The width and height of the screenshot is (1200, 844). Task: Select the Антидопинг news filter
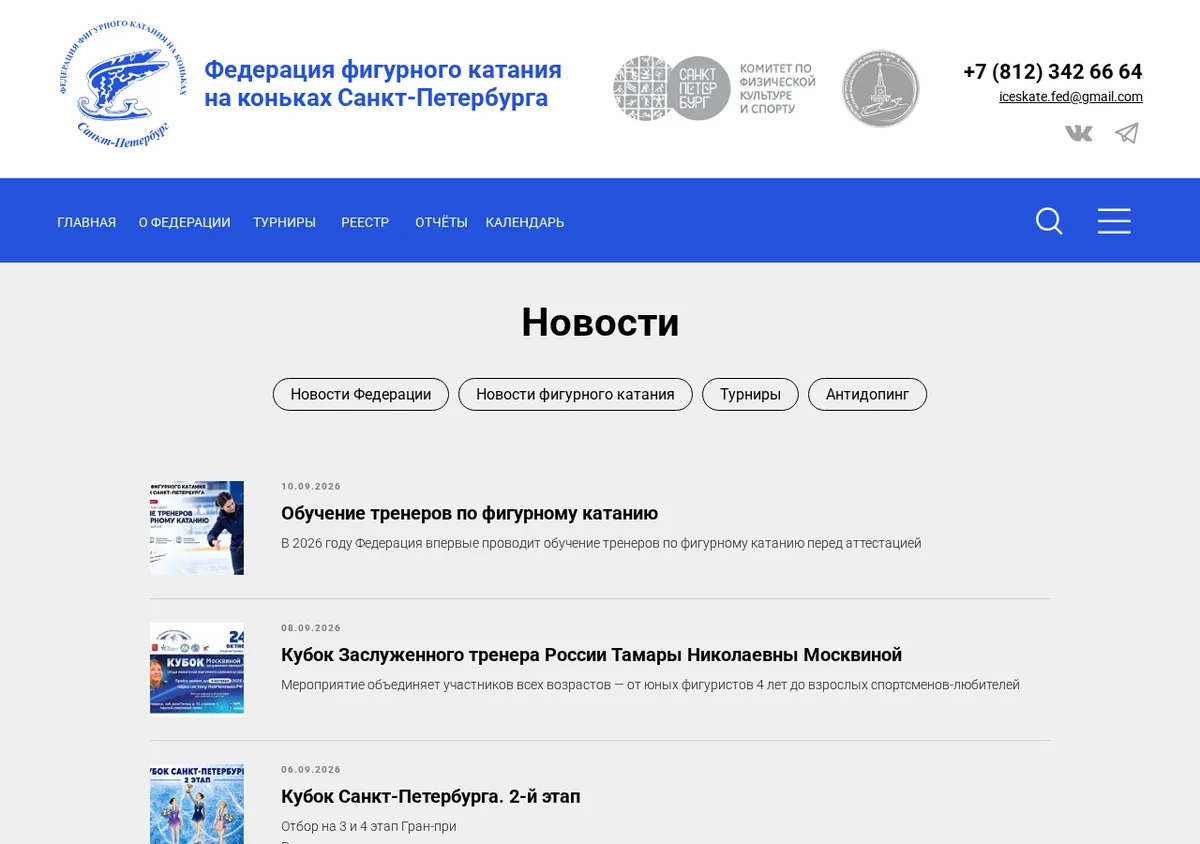[867, 394]
